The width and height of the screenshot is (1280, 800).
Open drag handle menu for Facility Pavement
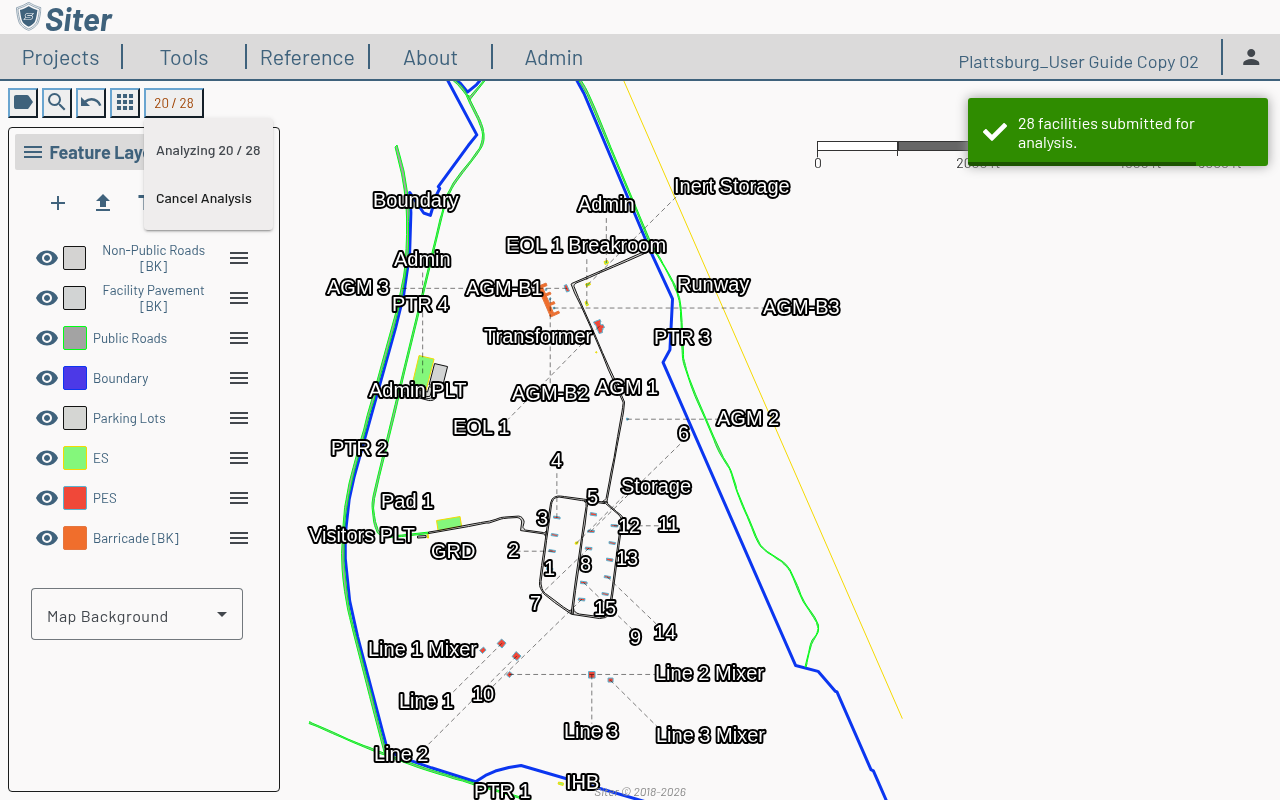pyautogui.click(x=239, y=298)
